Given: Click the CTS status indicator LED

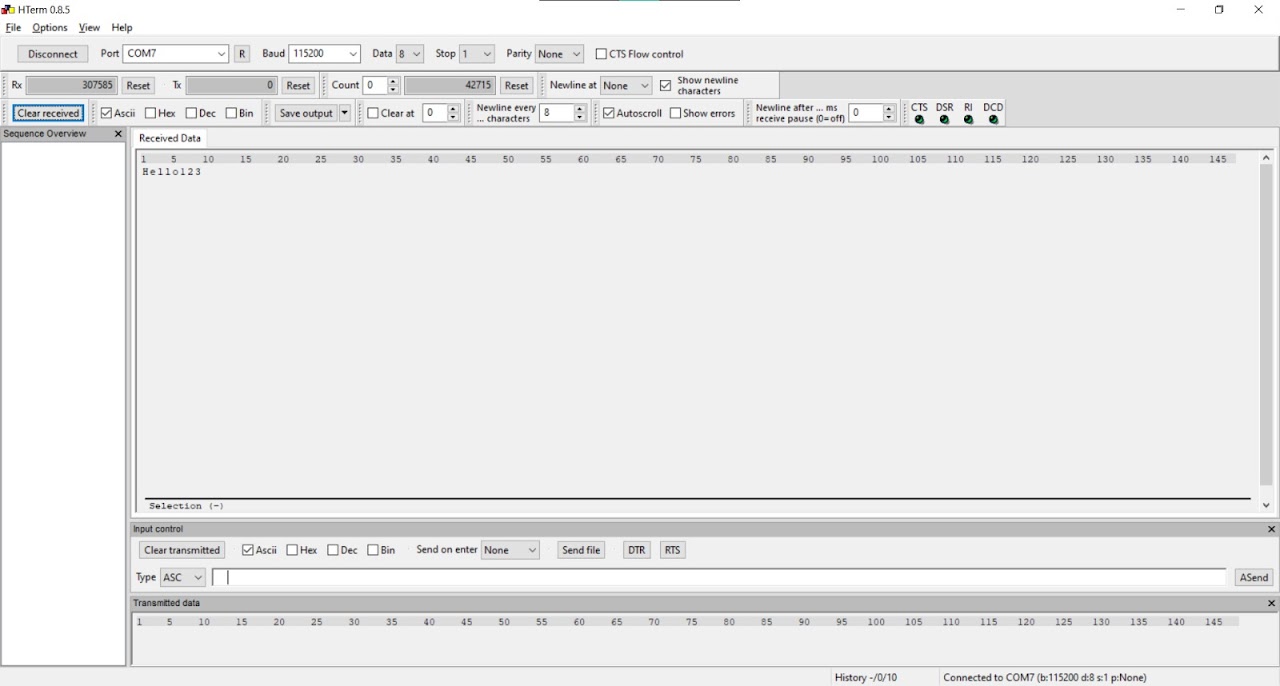Looking at the screenshot, I should (919, 120).
